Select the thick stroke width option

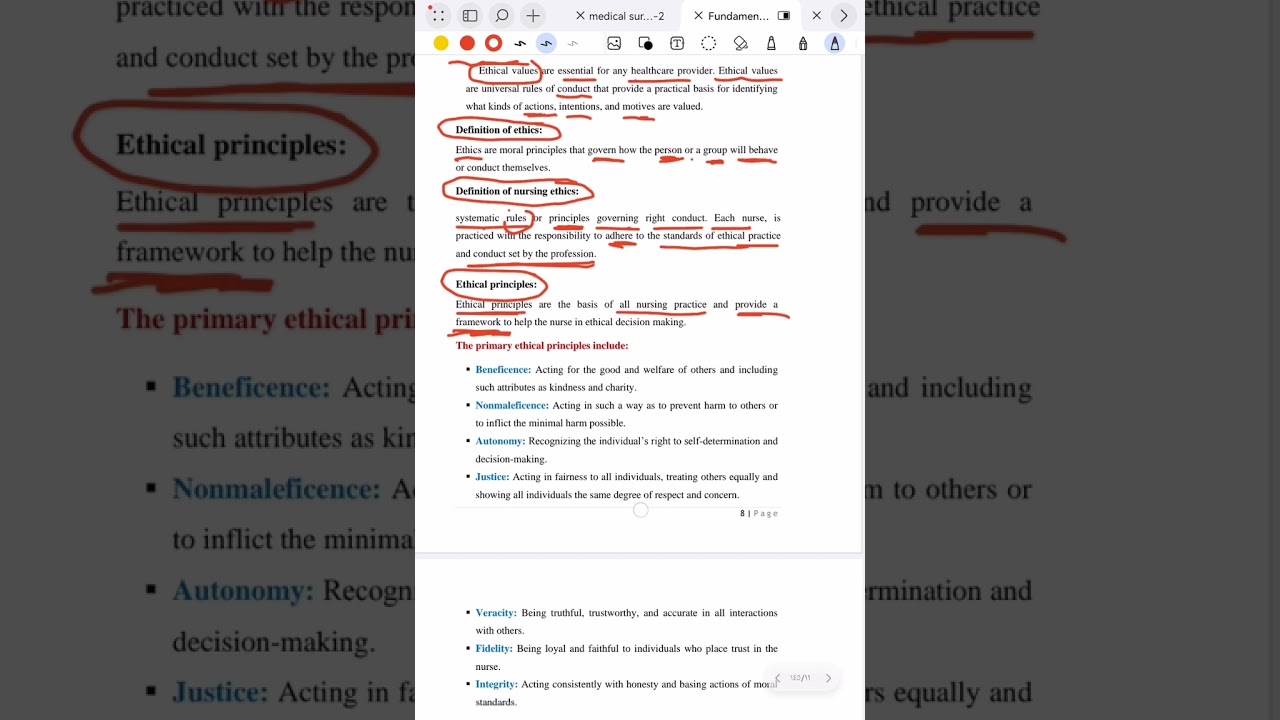pos(520,44)
